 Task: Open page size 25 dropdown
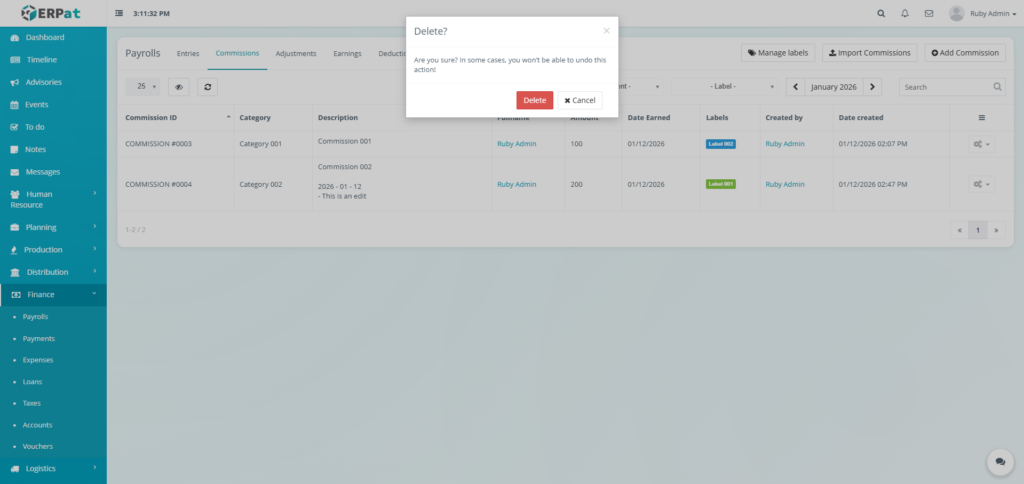click(143, 86)
